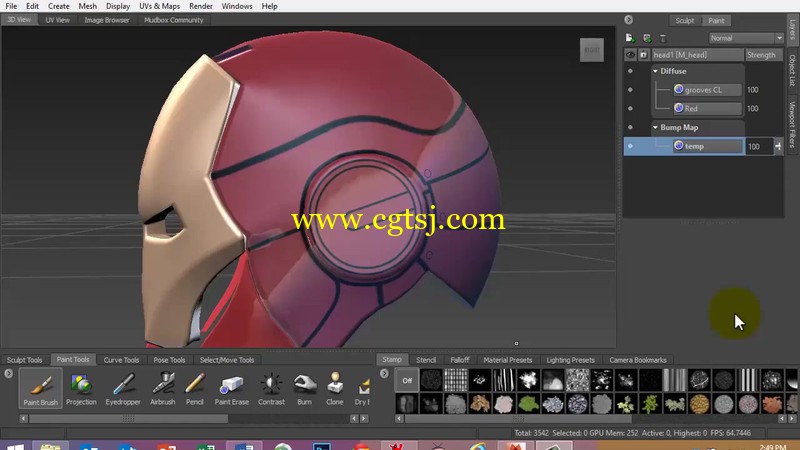The image size is (800, 450).
Task: Switch to Stencil tab
Action: (426, 360)
